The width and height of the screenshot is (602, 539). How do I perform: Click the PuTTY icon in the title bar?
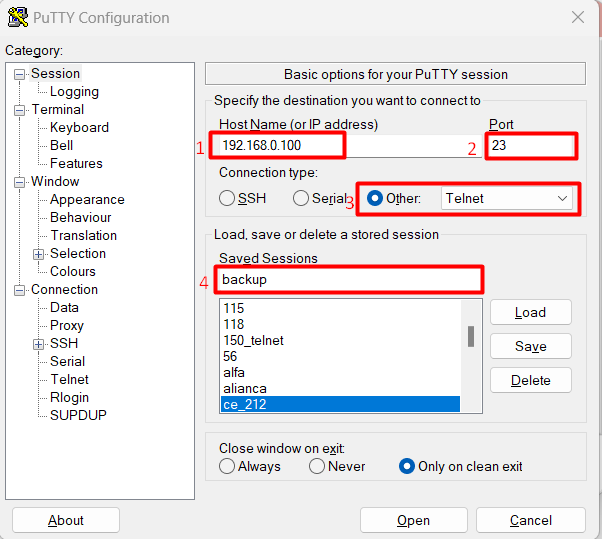(18, 17)
